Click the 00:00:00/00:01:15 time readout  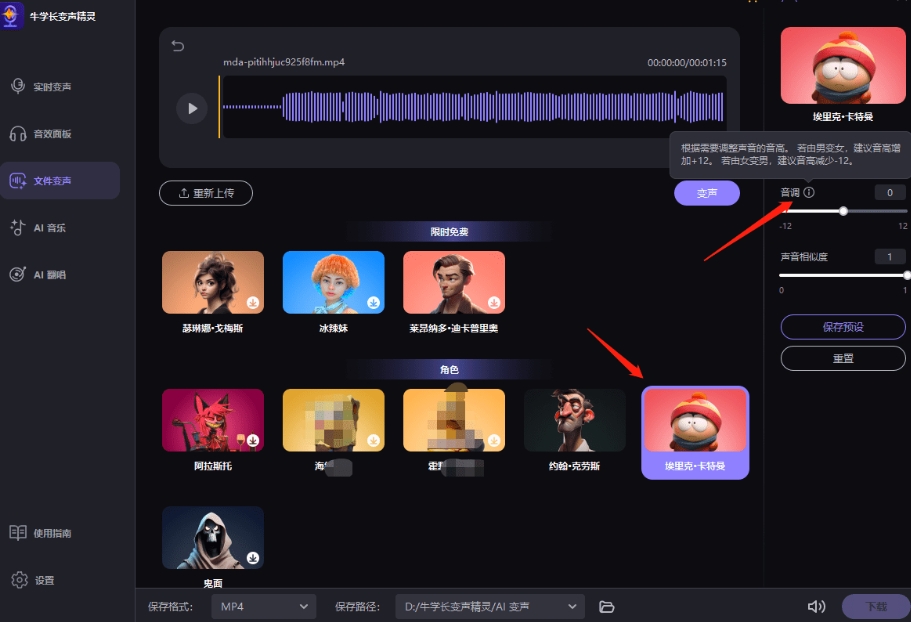tap(687, 62)
